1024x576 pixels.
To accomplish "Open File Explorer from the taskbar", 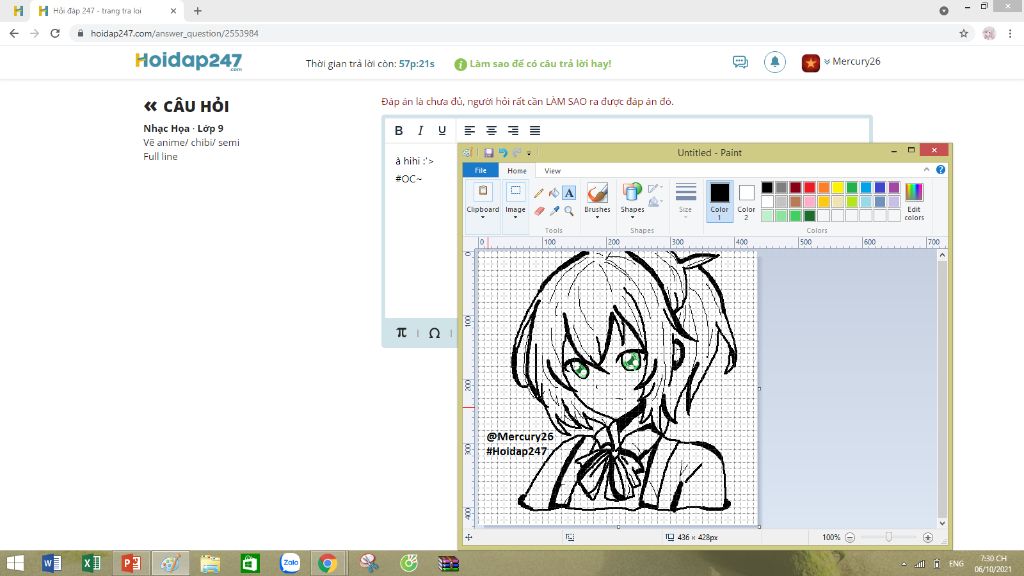I will 210,563.
